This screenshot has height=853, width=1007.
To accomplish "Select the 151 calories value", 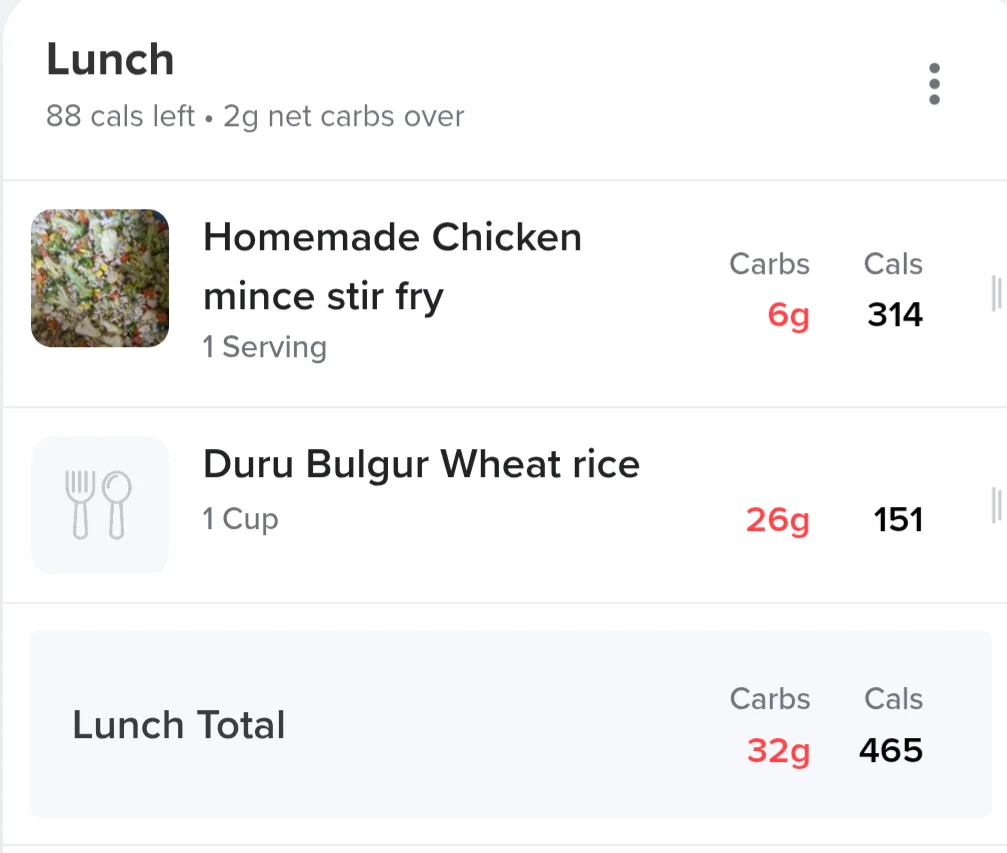I will 898,520.
